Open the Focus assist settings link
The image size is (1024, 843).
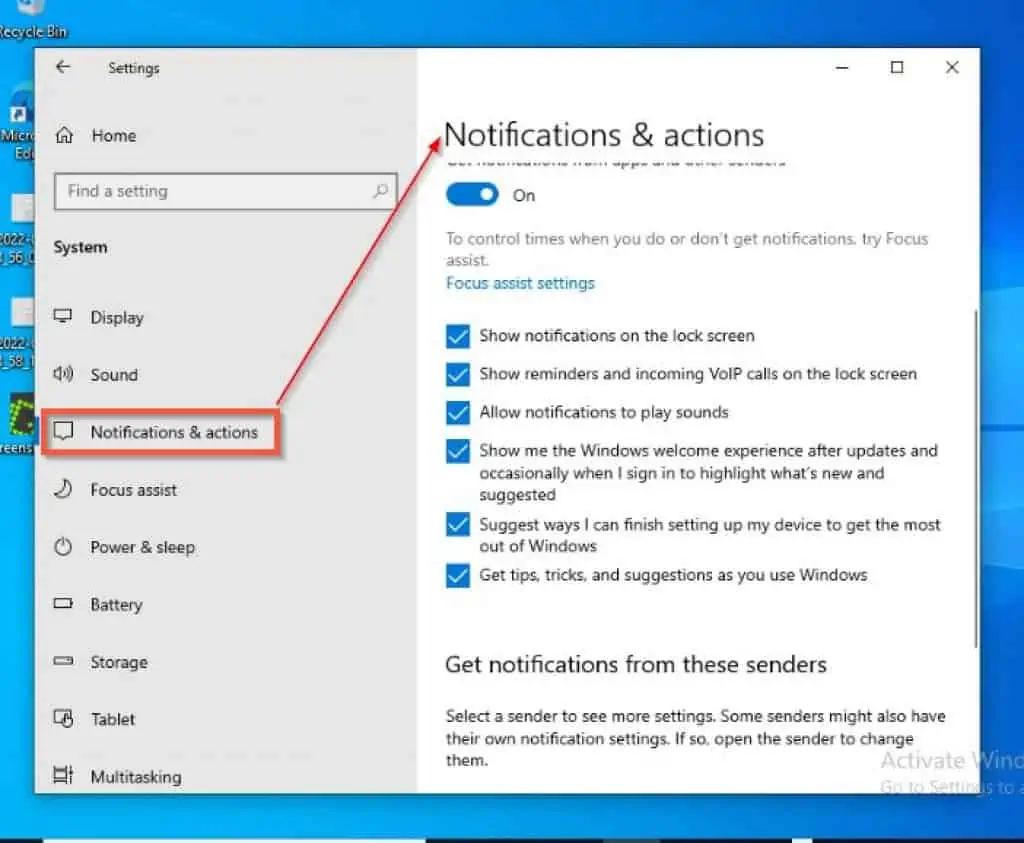[520, 283]
